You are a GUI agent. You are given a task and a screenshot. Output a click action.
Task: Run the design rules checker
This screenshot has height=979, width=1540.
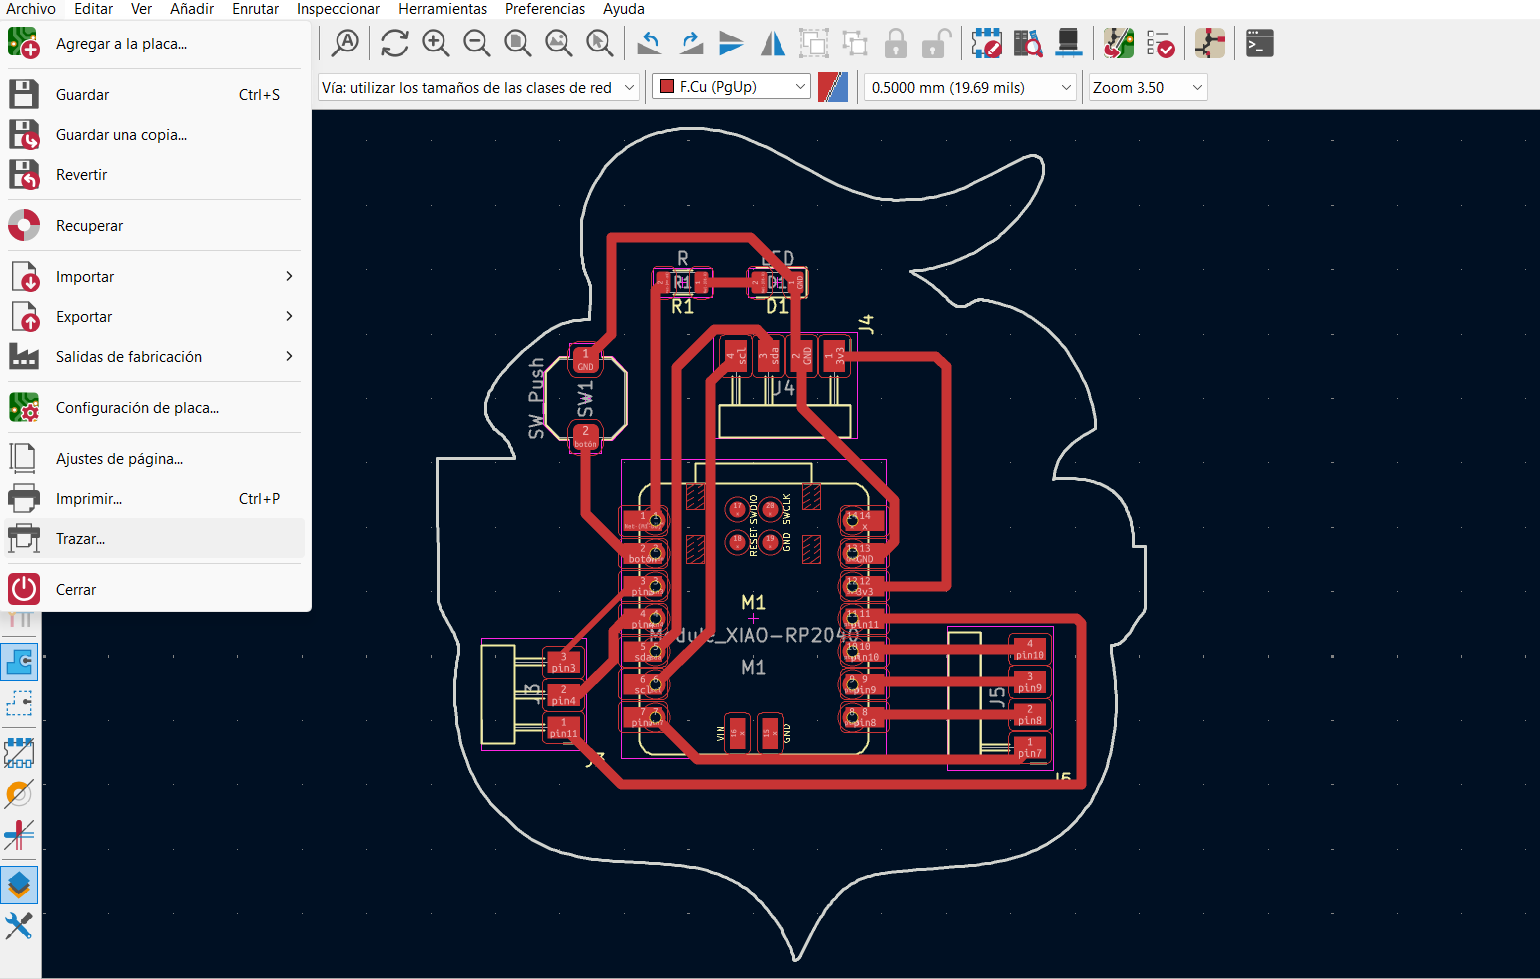pyautogui.click(x=1161, y=43)
